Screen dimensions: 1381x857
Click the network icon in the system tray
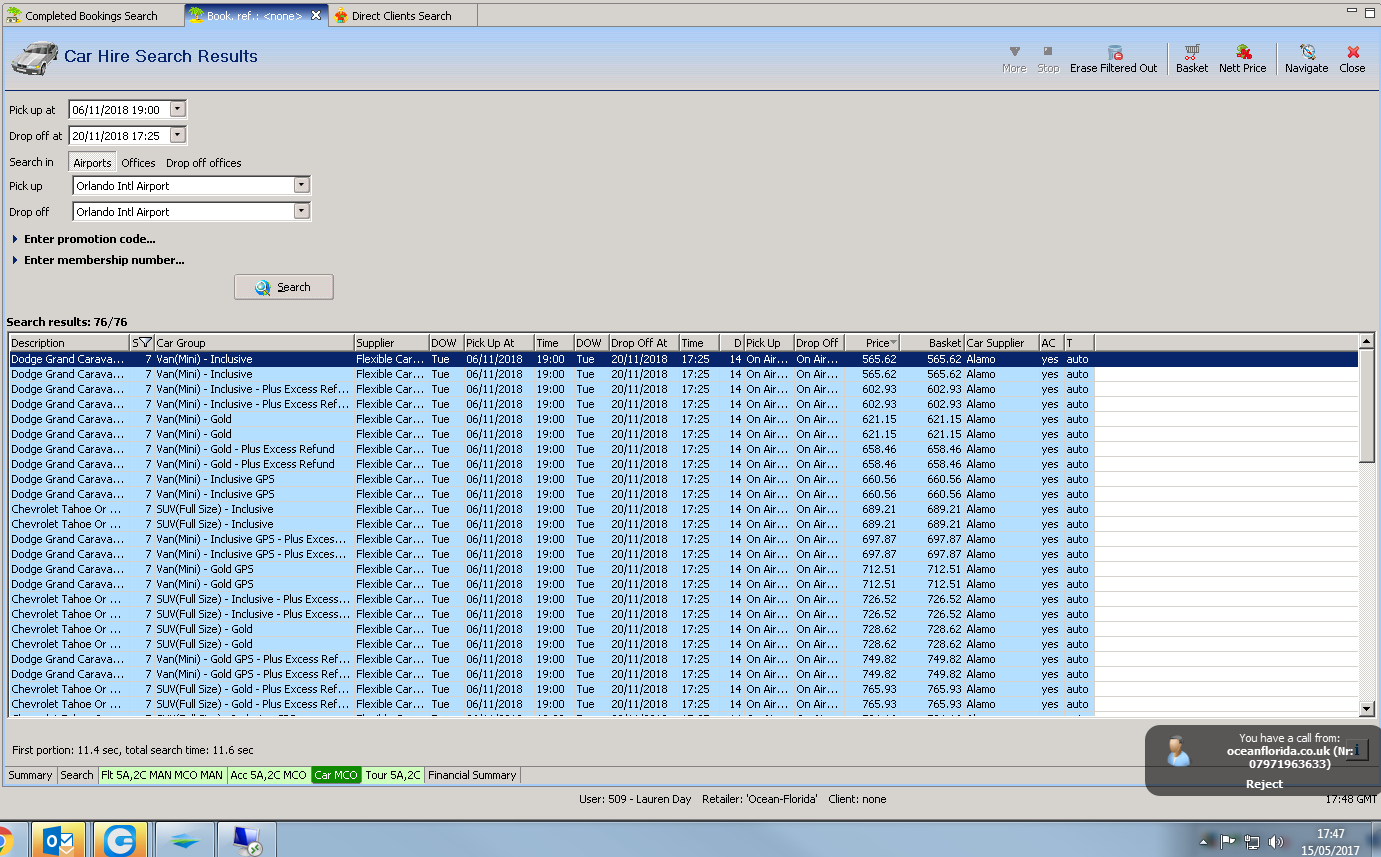tap(1251, 841)
